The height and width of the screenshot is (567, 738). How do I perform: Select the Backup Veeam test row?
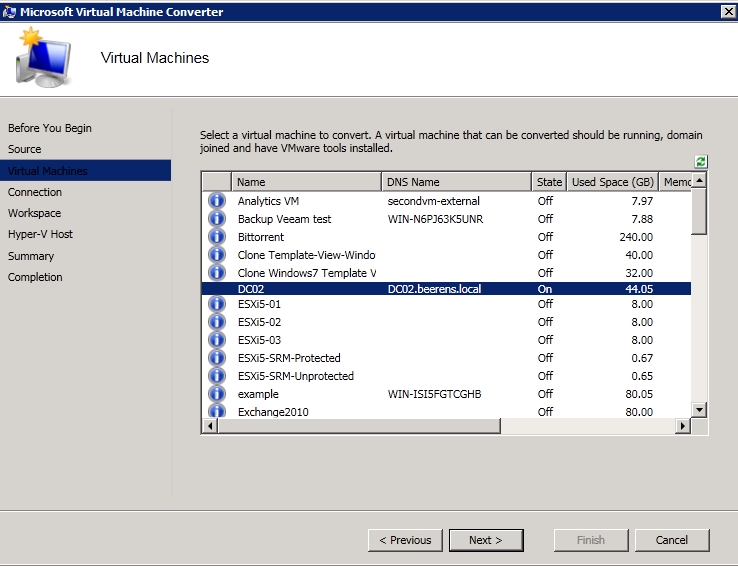pos(446,219)
